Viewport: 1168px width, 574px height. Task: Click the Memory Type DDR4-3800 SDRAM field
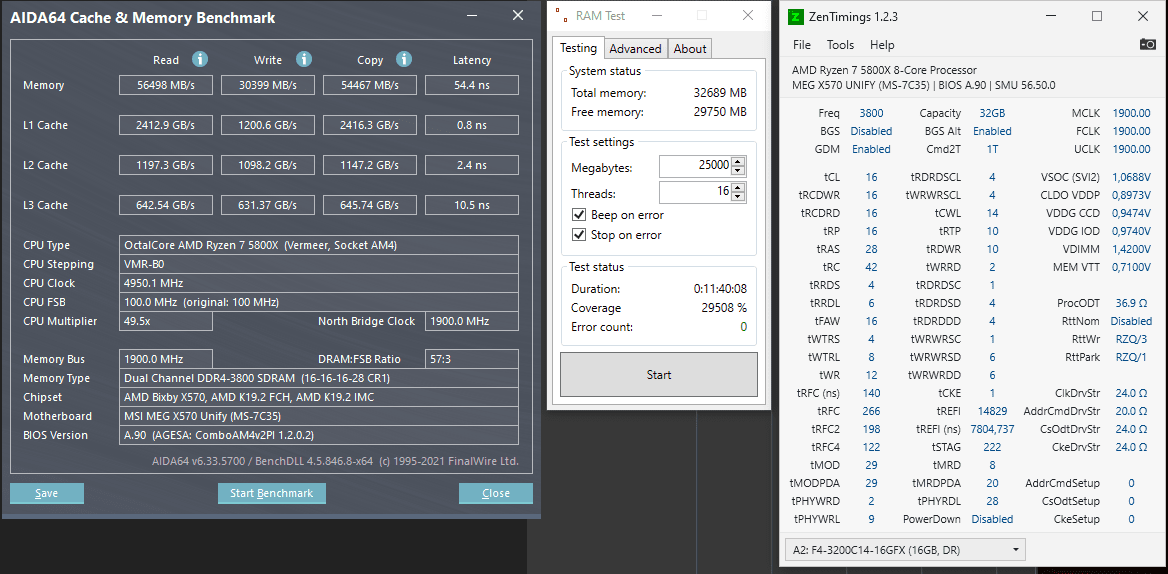click(319, 378)
